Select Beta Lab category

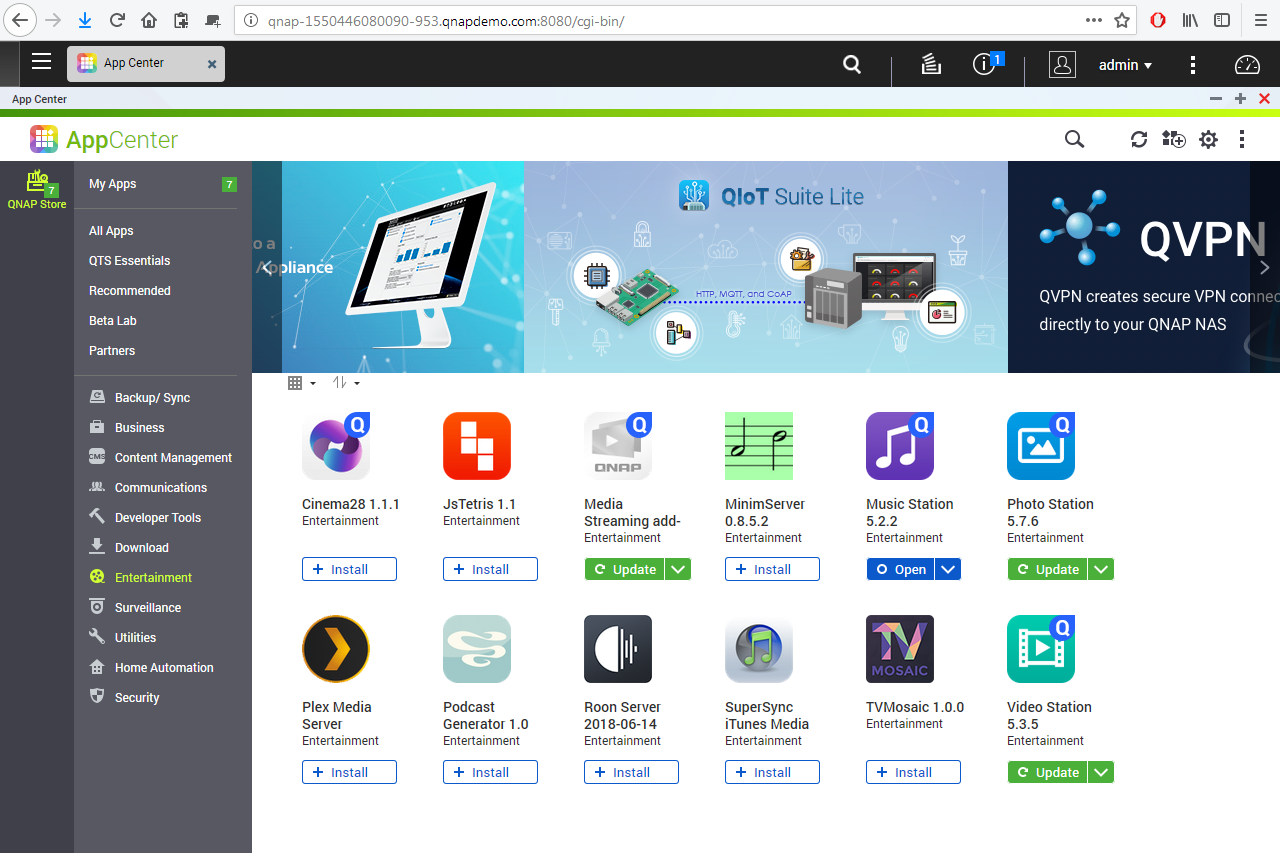pos(113,321)
